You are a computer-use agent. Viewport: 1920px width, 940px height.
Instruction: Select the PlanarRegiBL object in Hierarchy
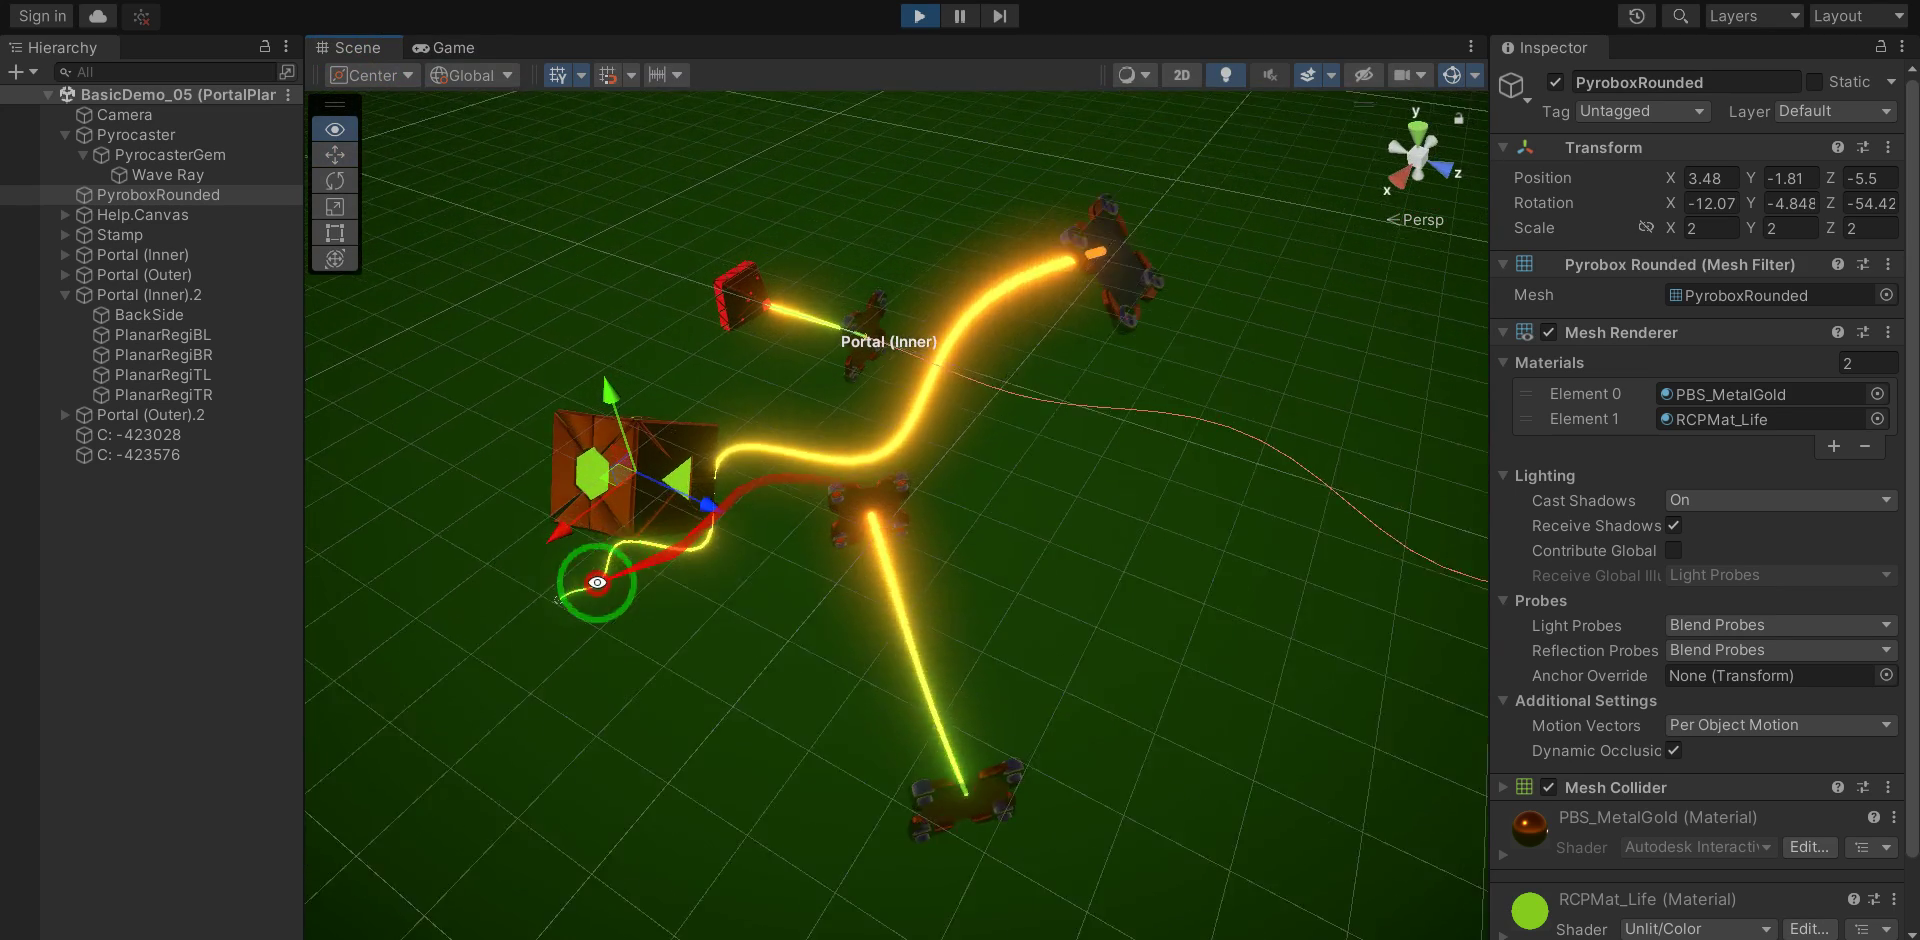coord(162,335)
